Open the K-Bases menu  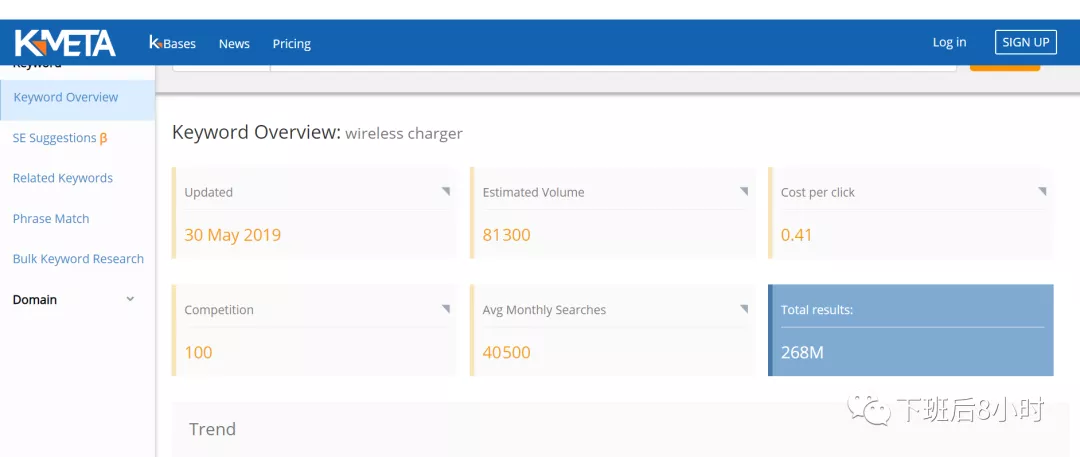click(172, 43)
